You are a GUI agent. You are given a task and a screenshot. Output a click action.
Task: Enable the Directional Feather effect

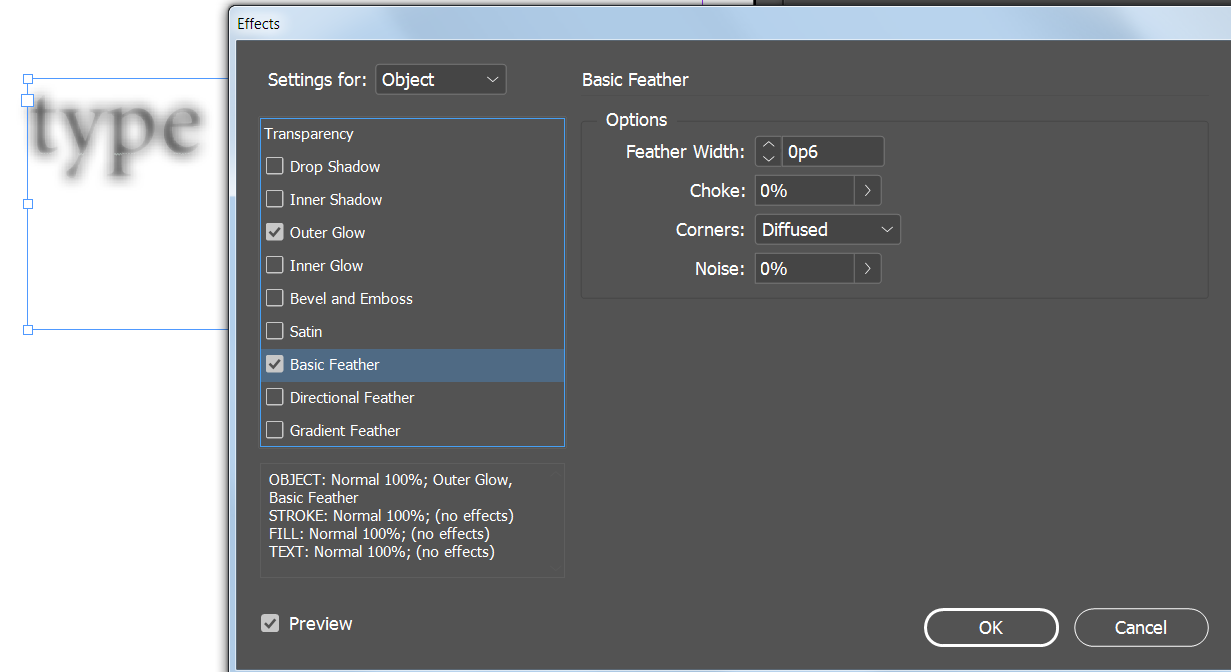[x=275, y=397]
